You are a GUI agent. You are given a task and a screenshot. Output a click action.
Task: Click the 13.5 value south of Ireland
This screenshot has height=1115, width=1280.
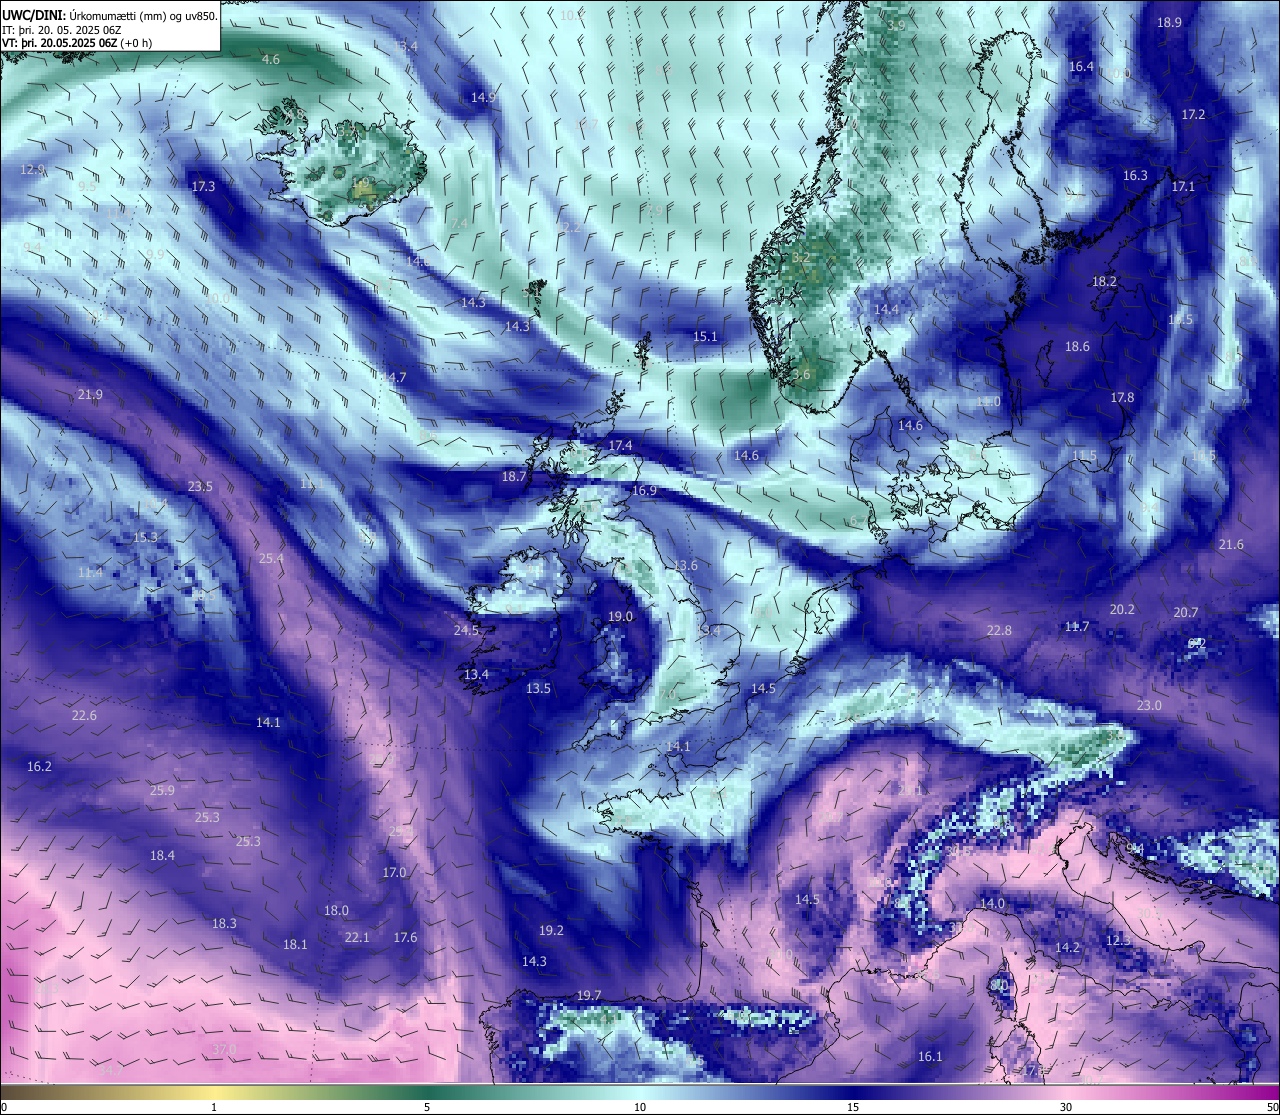(x=538, y=688)
